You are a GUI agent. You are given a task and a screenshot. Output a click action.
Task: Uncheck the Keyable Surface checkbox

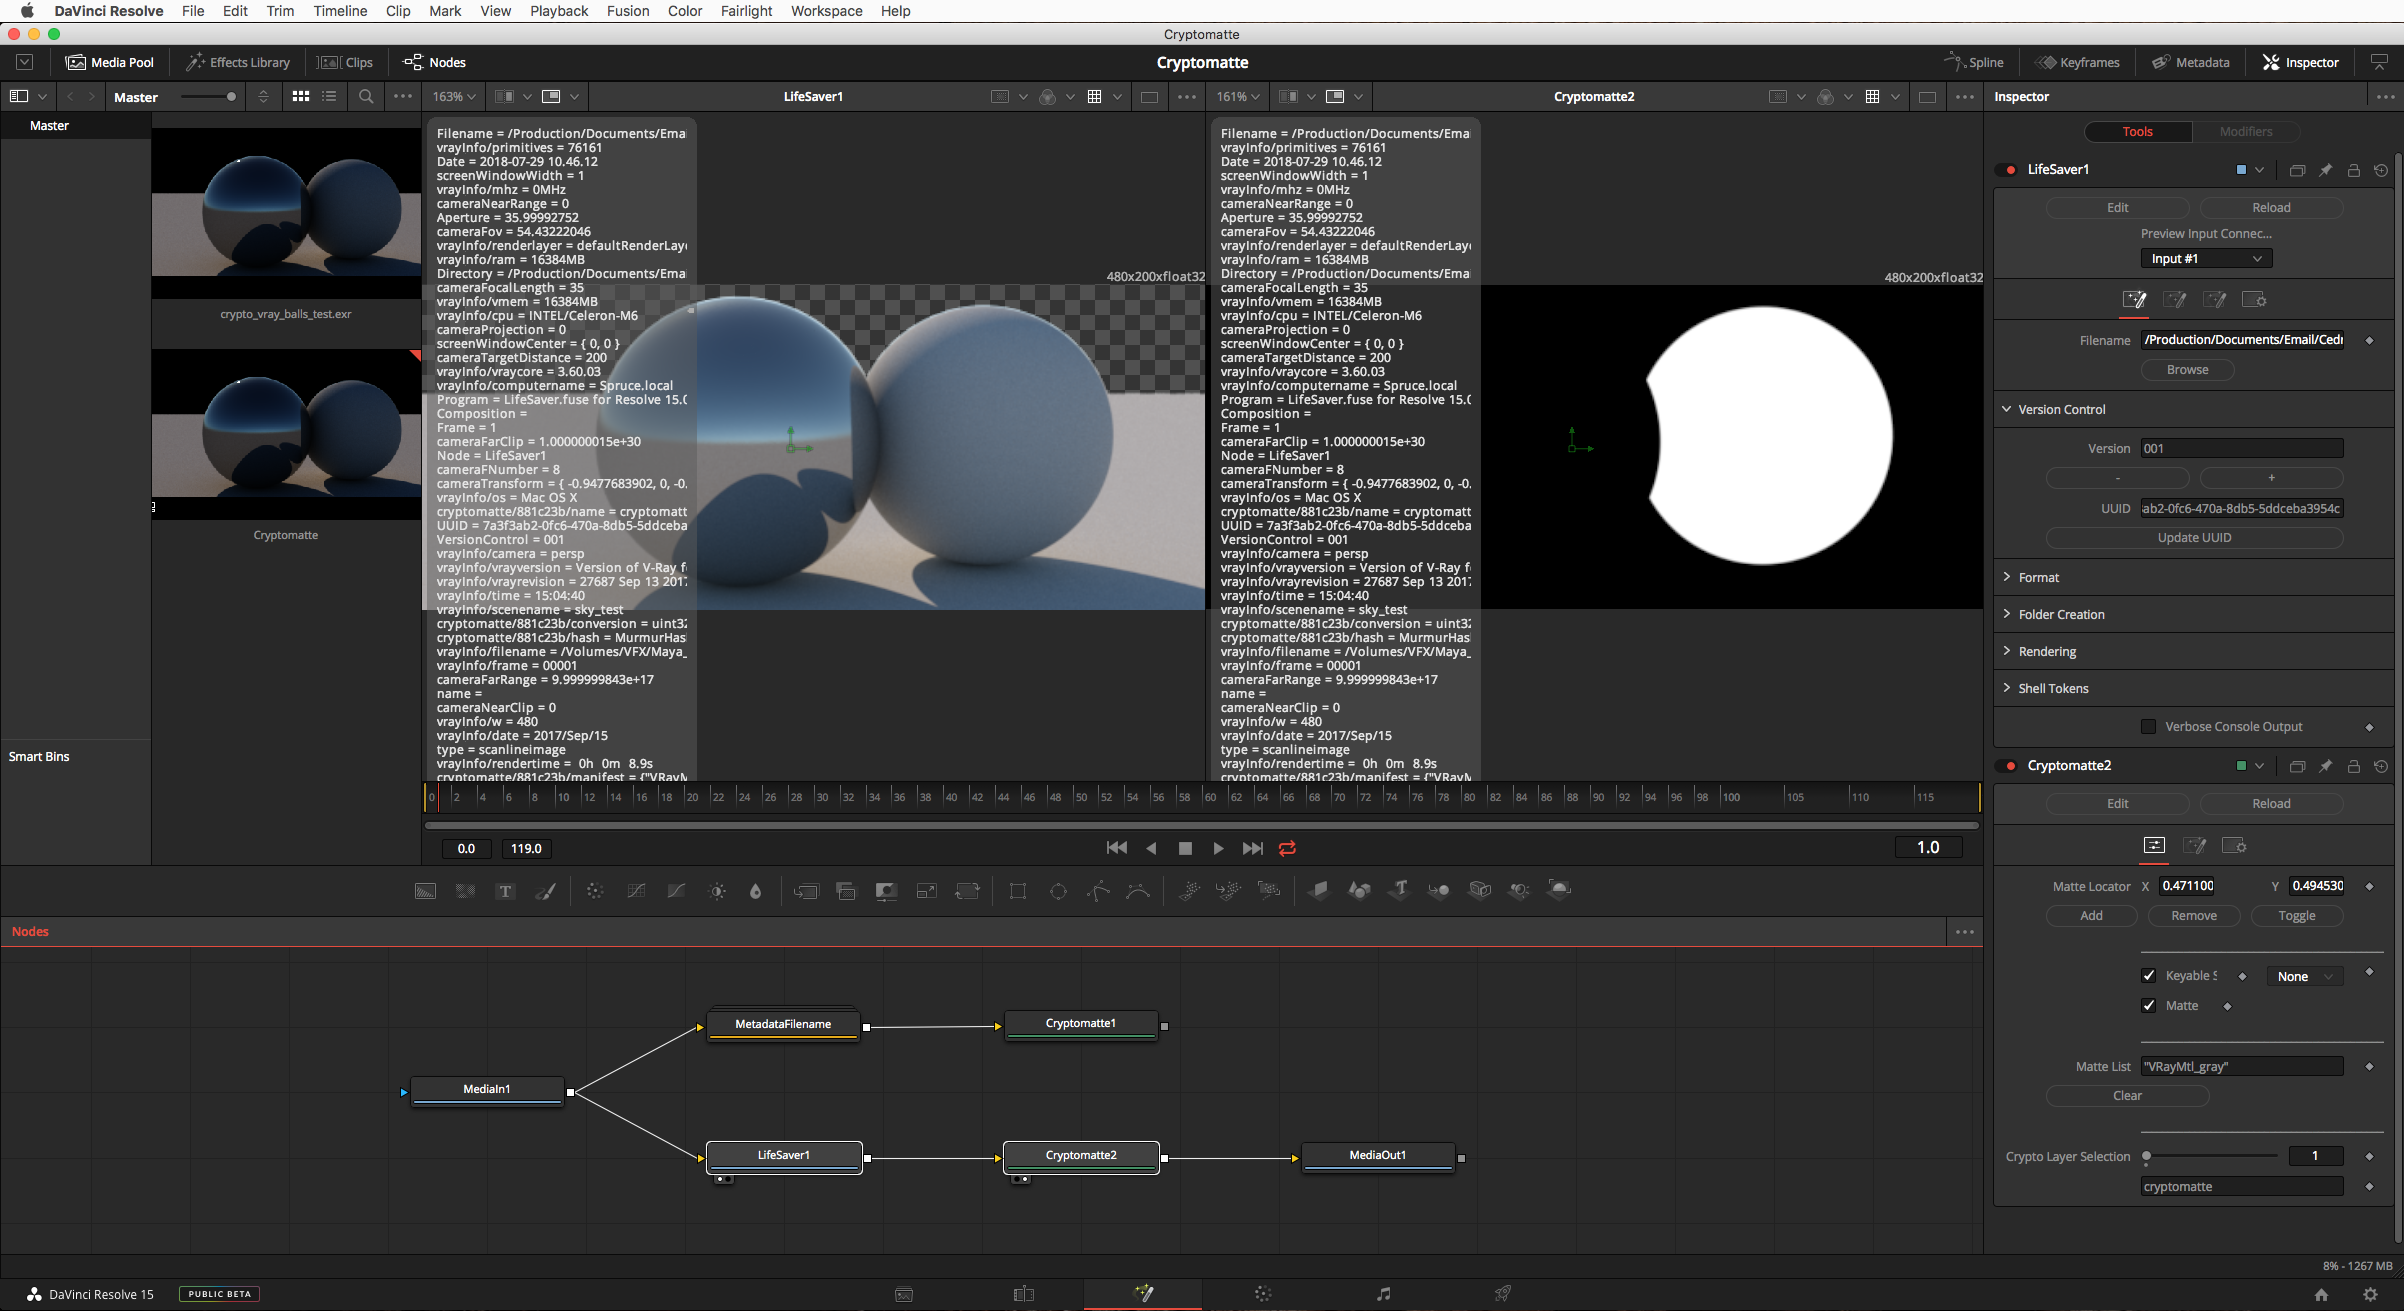click(2148, 975)
